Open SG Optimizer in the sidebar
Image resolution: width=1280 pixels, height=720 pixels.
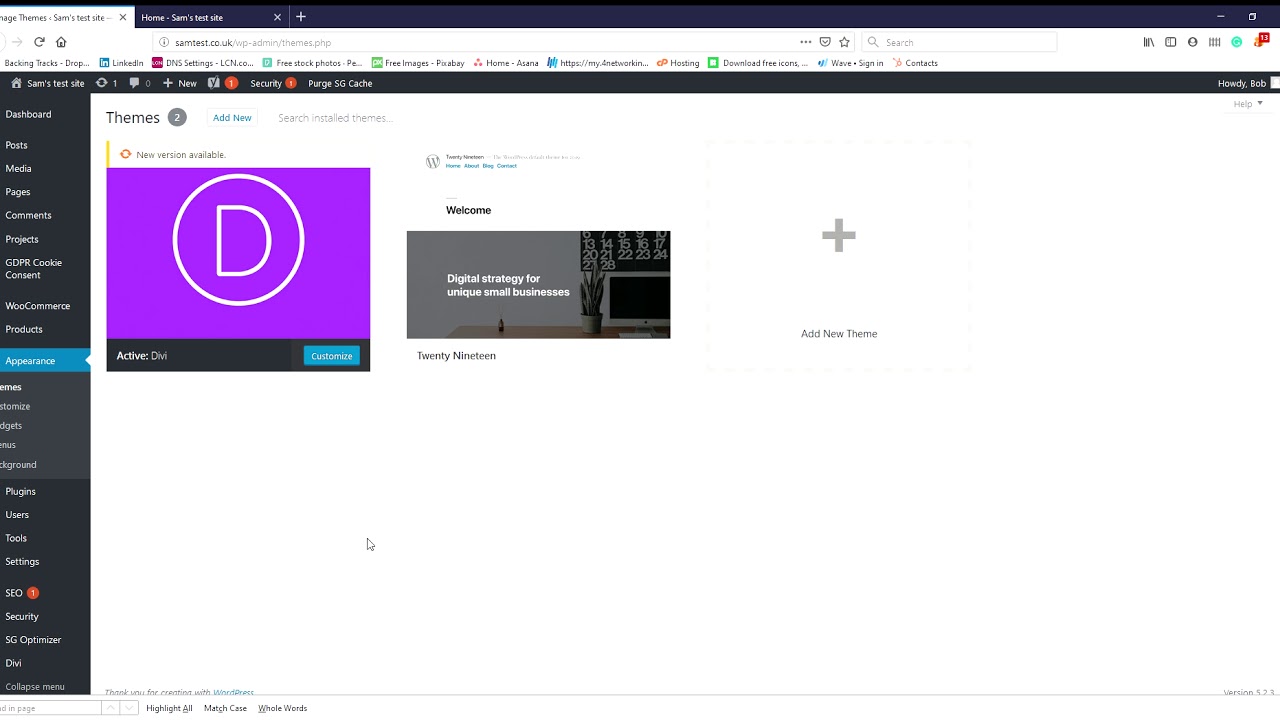tap(33, 640)
